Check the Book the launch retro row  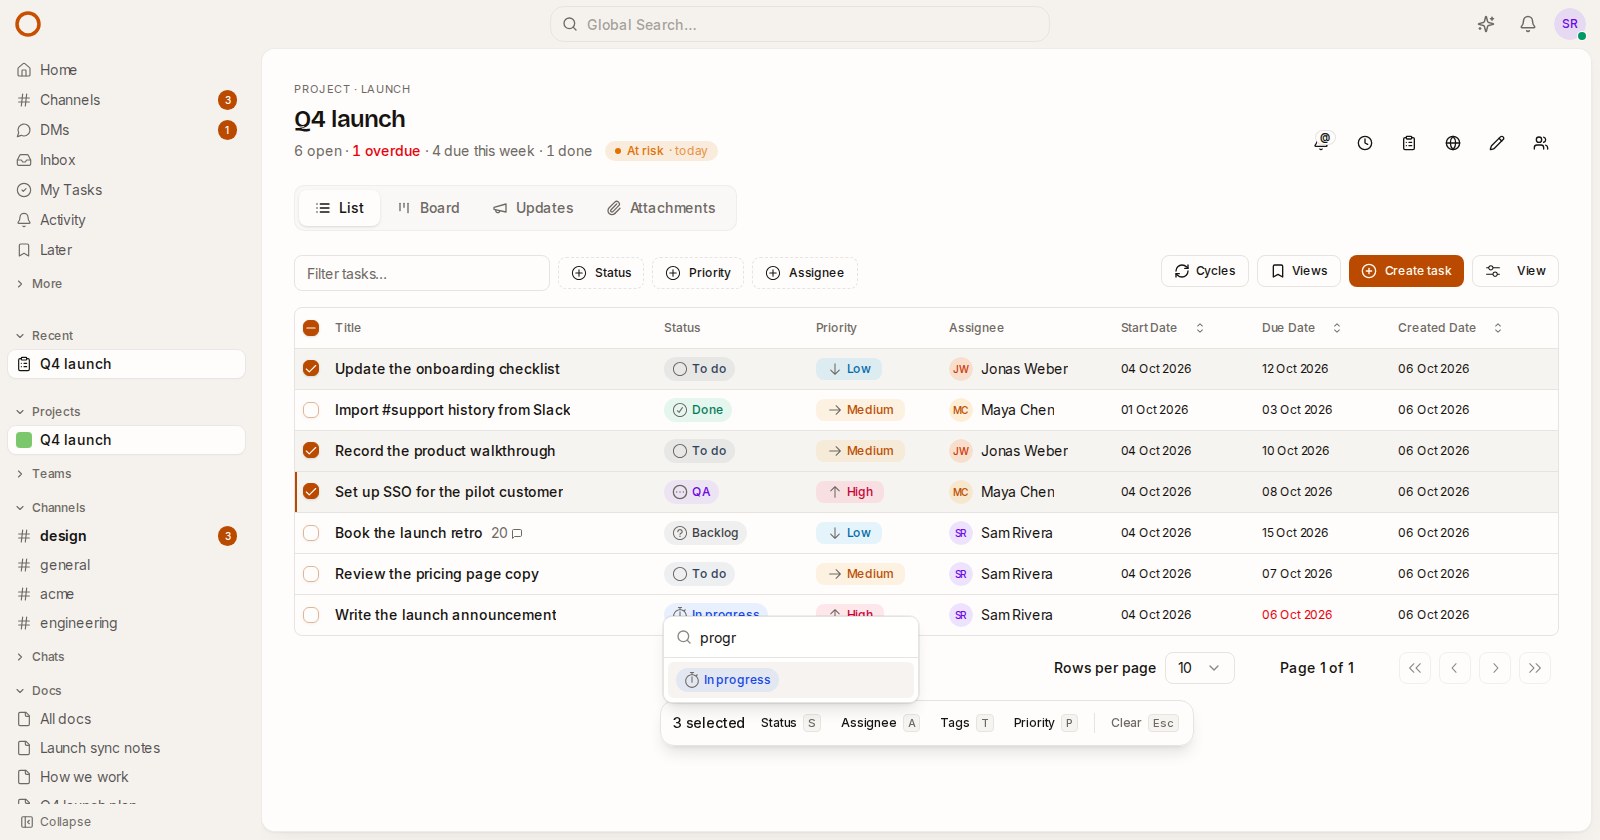click(x=311, y=533)
